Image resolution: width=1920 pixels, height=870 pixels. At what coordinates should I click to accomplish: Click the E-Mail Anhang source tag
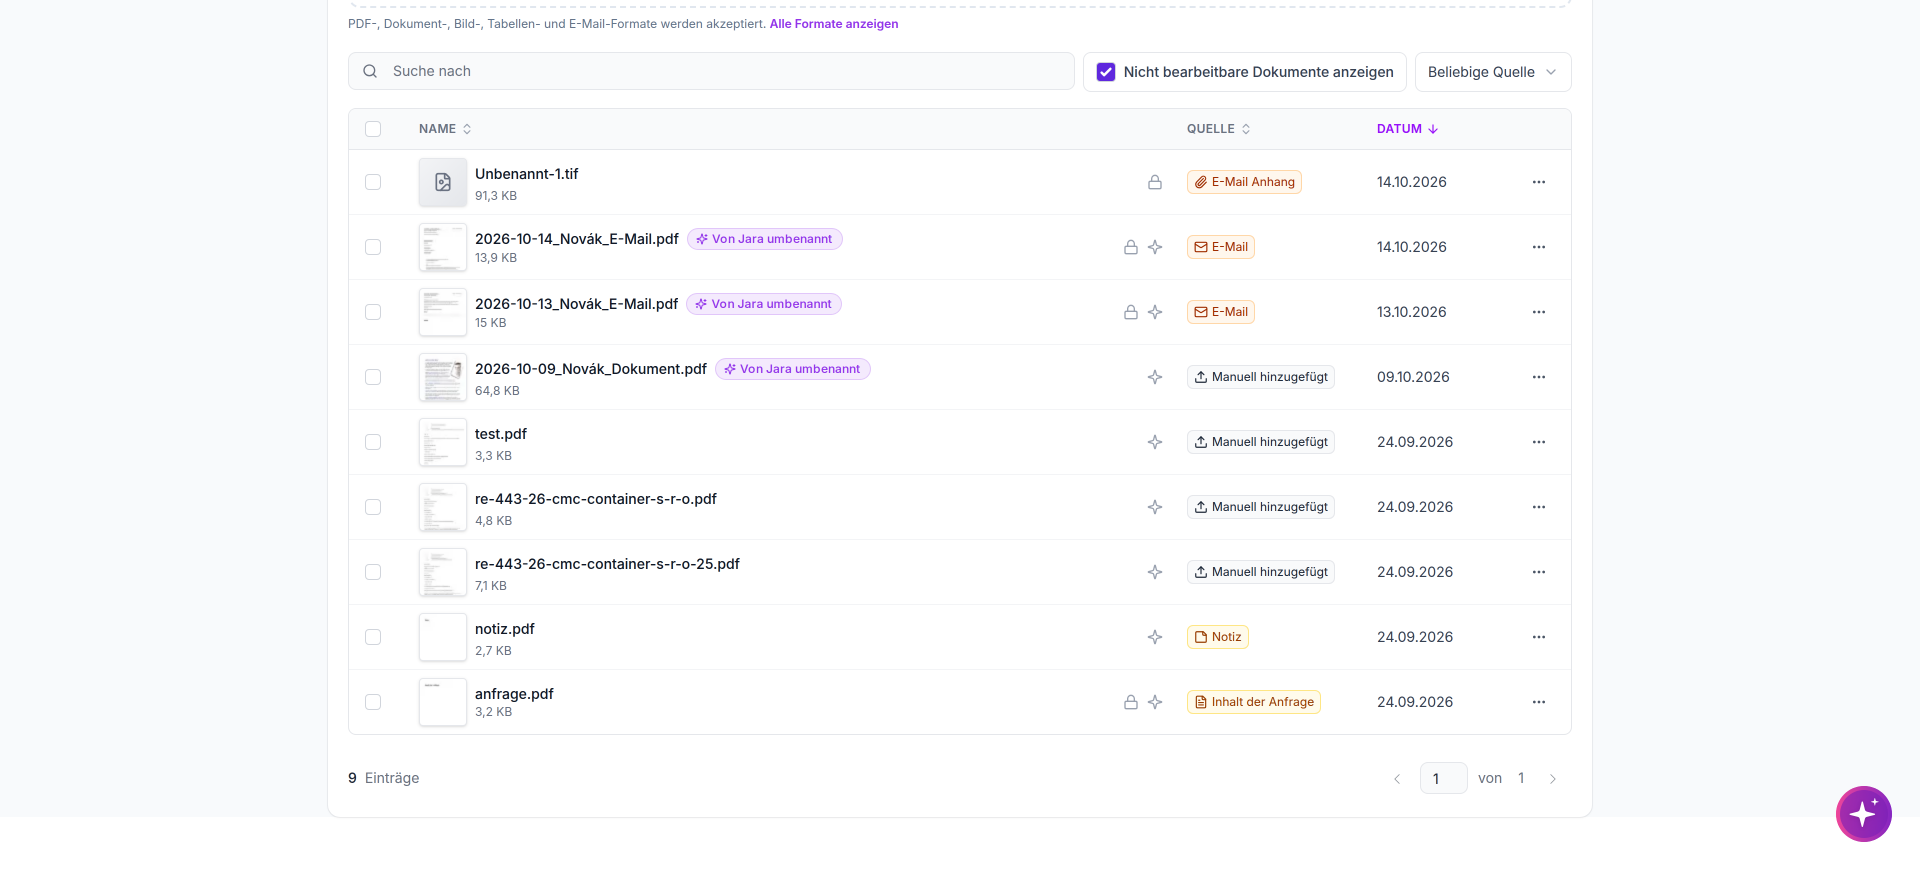(x=1244, y=182)
